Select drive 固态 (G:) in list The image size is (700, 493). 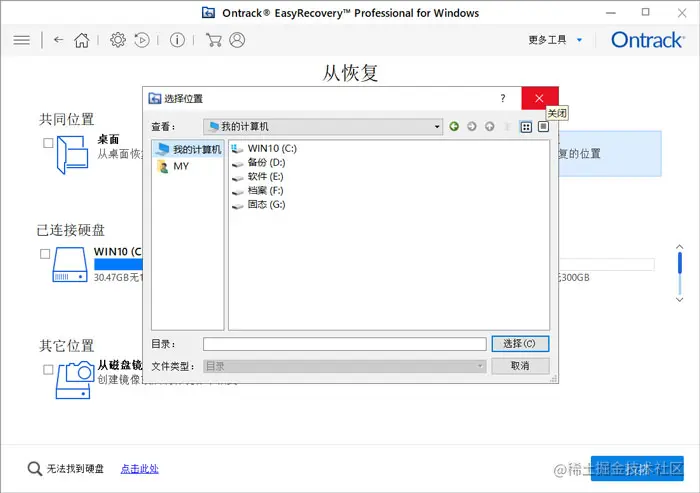[258, 205]
